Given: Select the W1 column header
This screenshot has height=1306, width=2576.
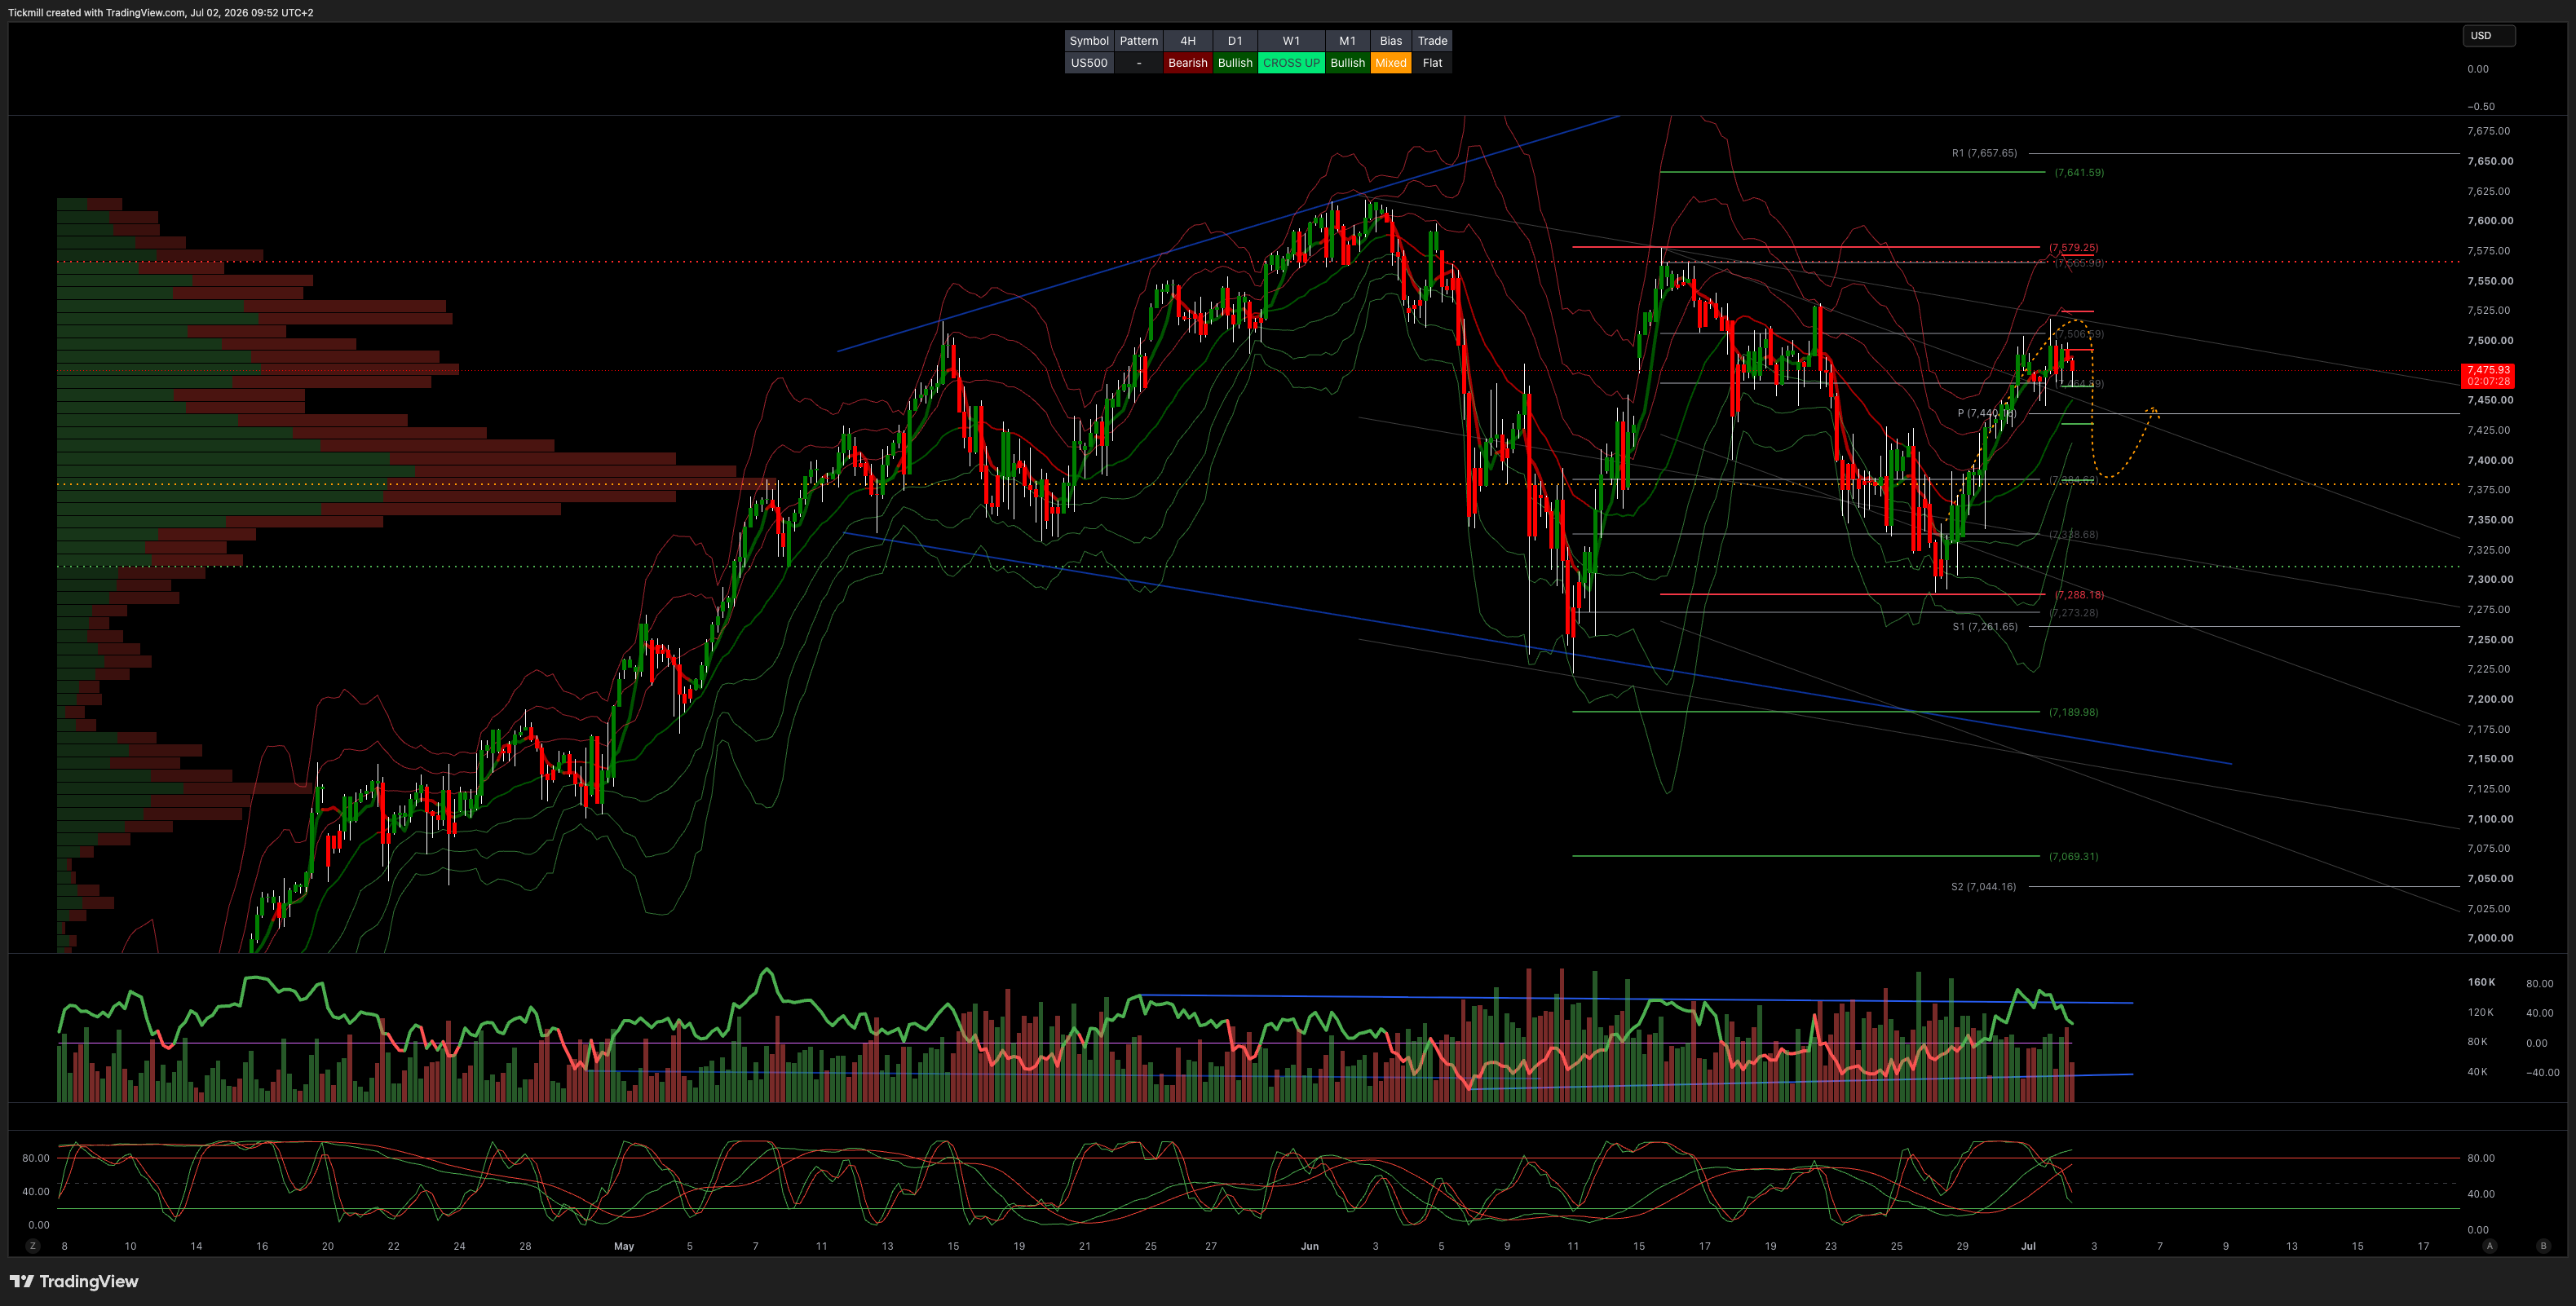Looking at the screenshot, I should coord(1291,41).
